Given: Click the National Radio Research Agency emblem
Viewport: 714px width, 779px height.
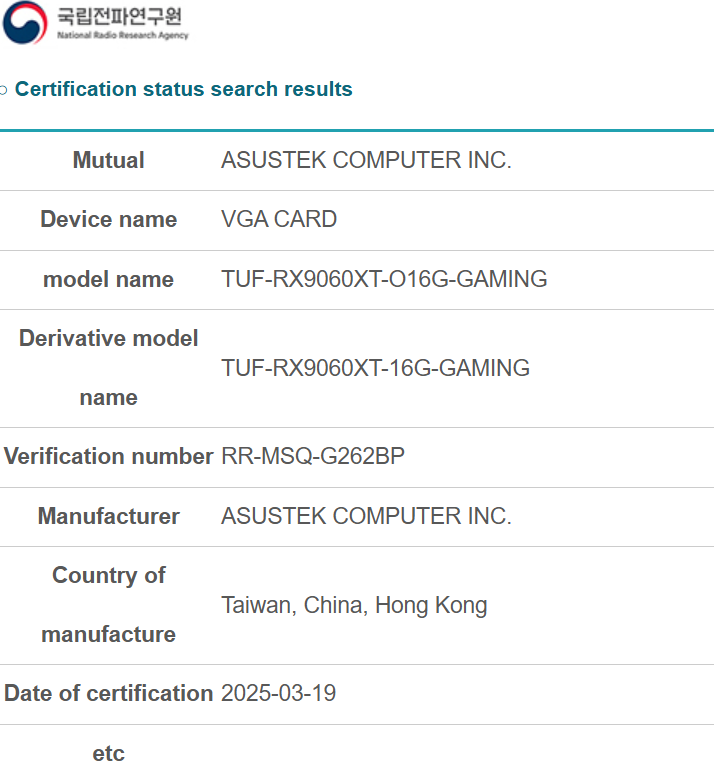Looking at the screenshot, I should point(25,22).
